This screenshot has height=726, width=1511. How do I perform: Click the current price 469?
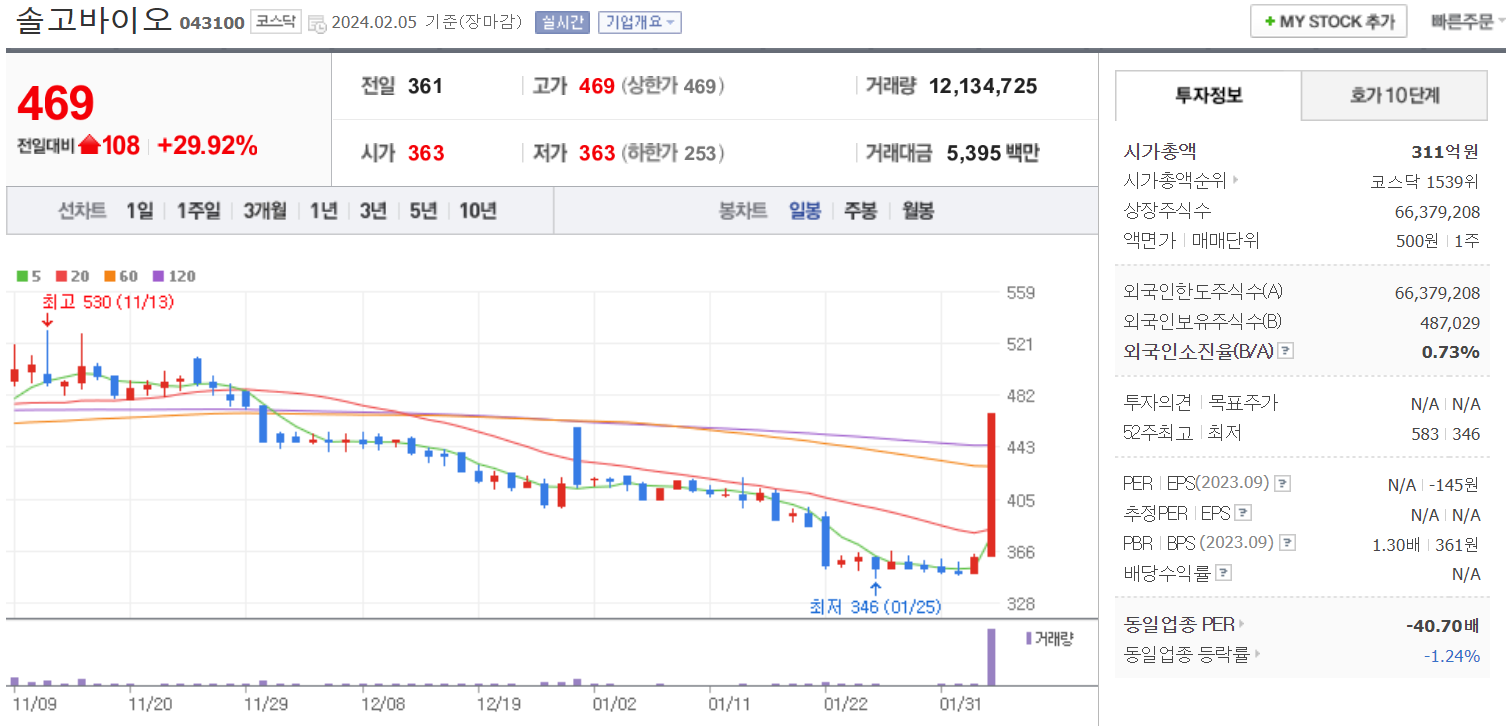pos(55,103)
